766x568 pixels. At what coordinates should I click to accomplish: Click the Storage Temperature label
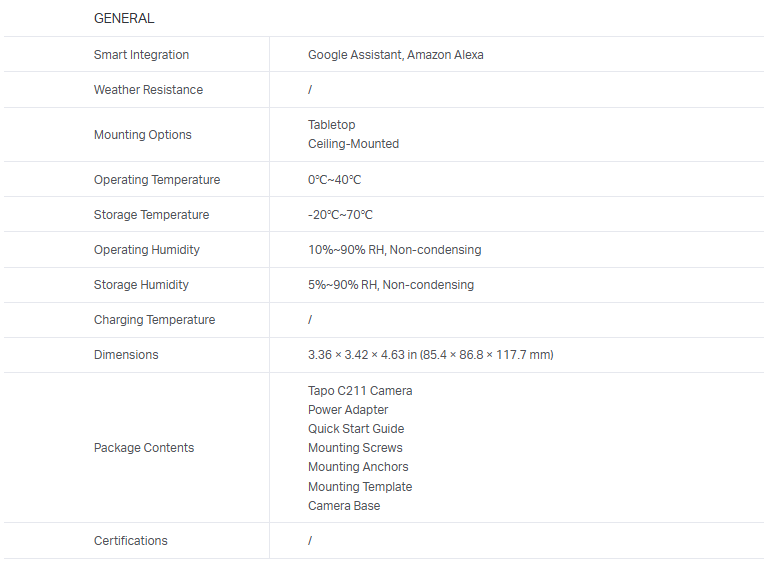click(x=151, y=215)
